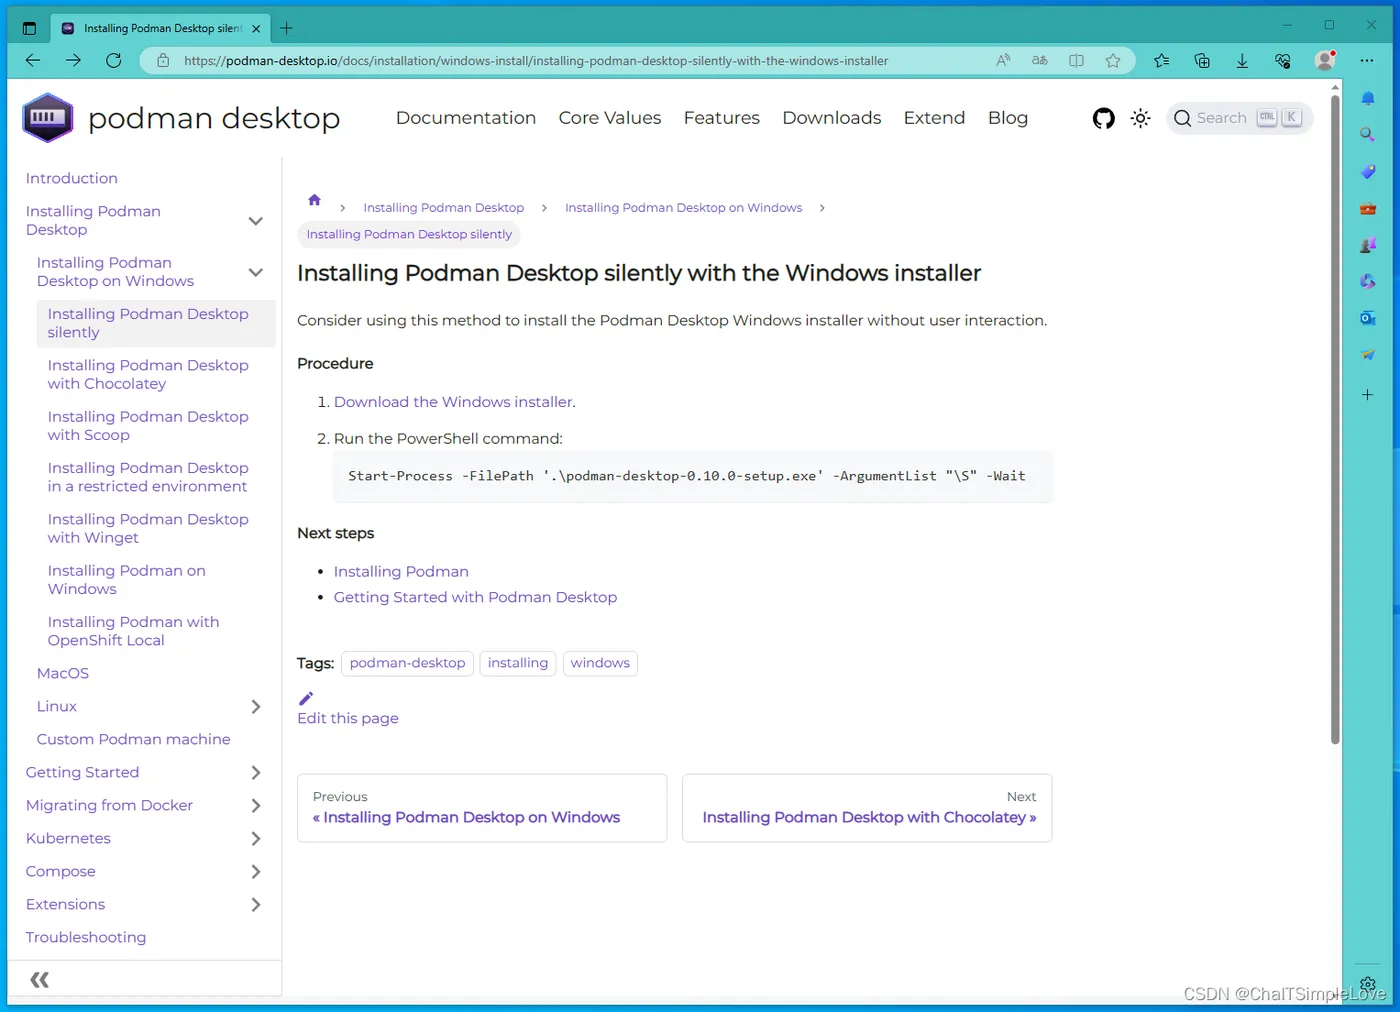The height and width of the screenshot is (1012, 1400).
Task: Expand the Linux sidebar section
Action: [x=256, y=707]
